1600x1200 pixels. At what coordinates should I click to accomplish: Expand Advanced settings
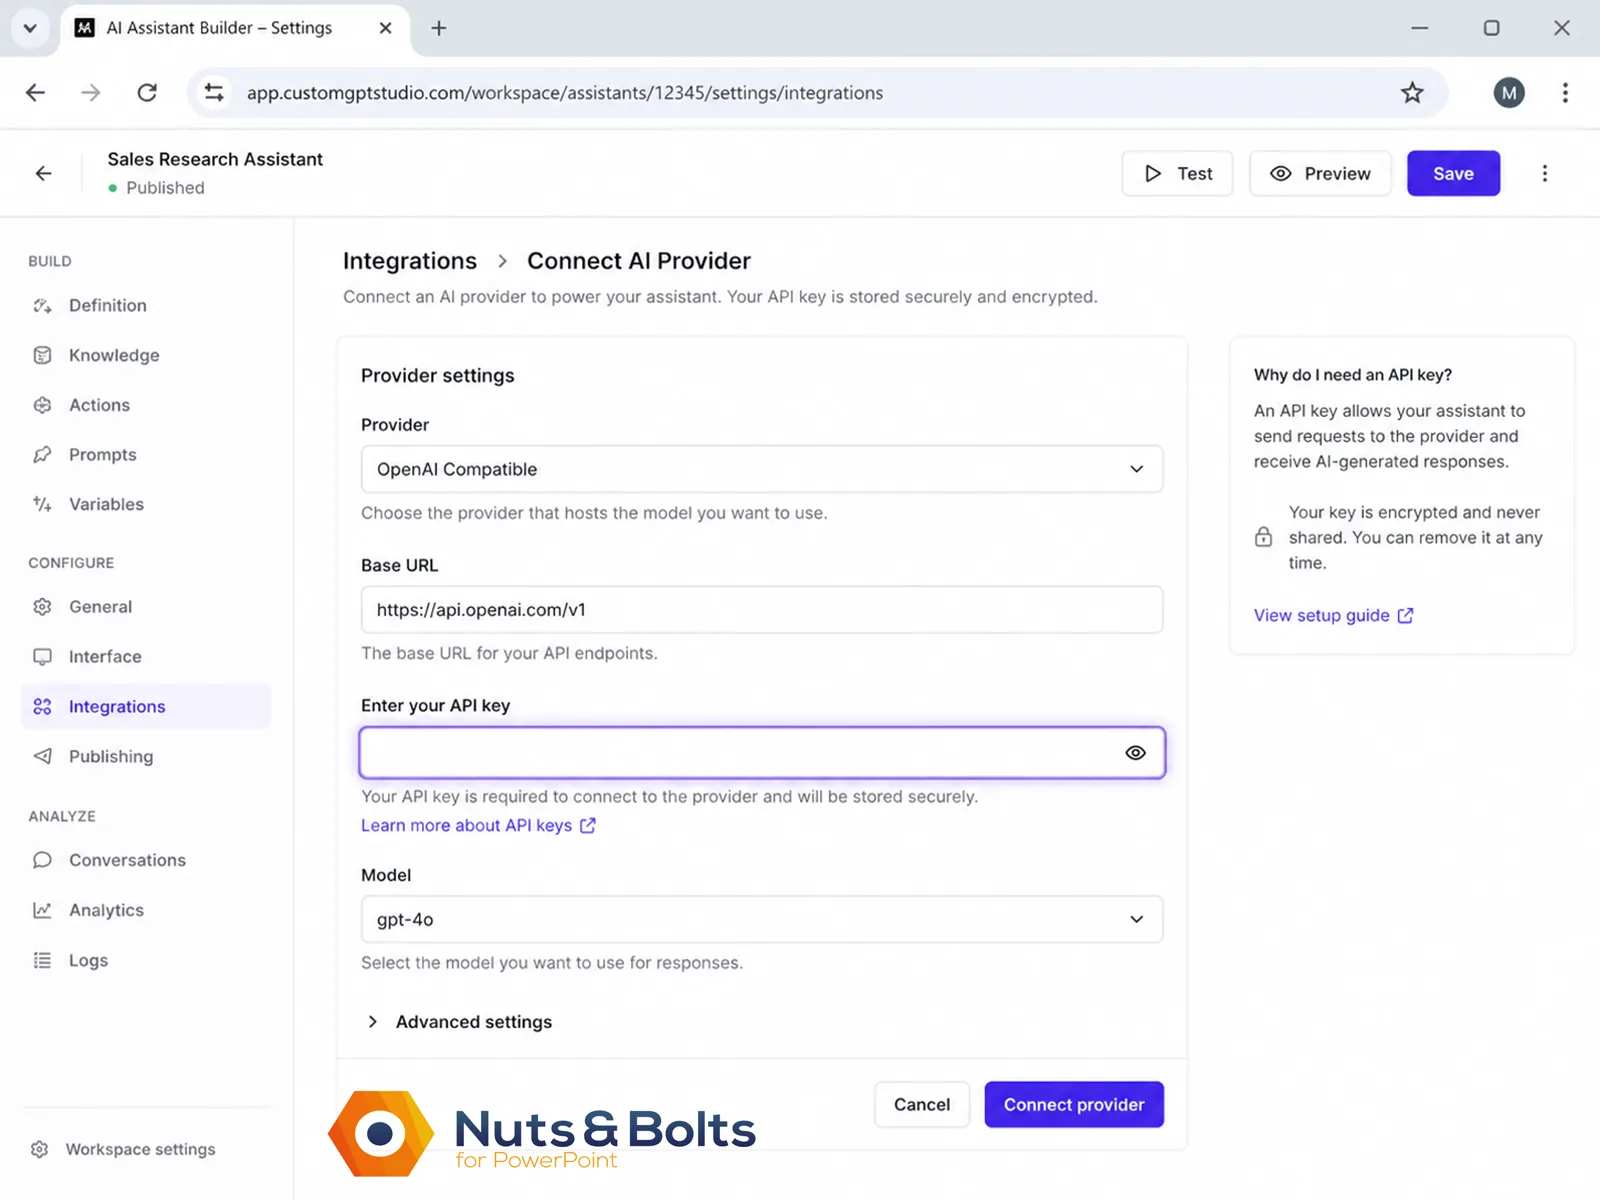460,1022
